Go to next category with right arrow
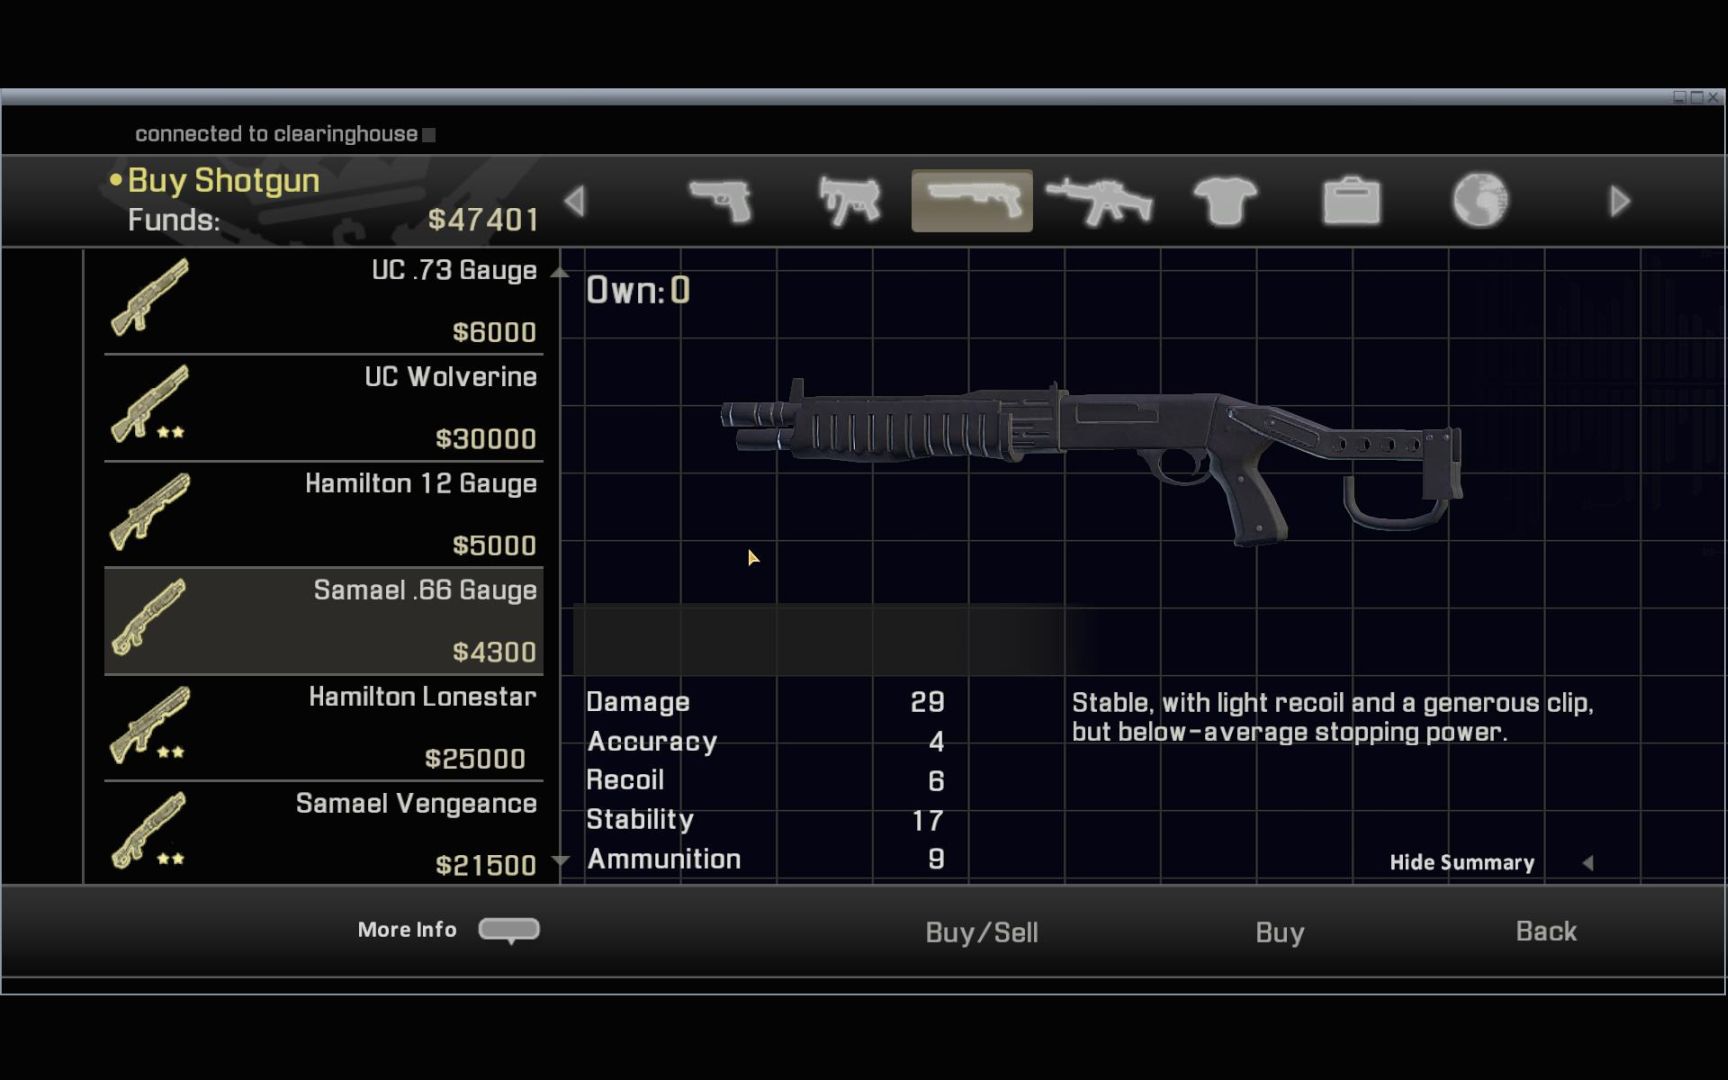The width and height of the screenshot is (1728, 1080). tap(1620, 201)
